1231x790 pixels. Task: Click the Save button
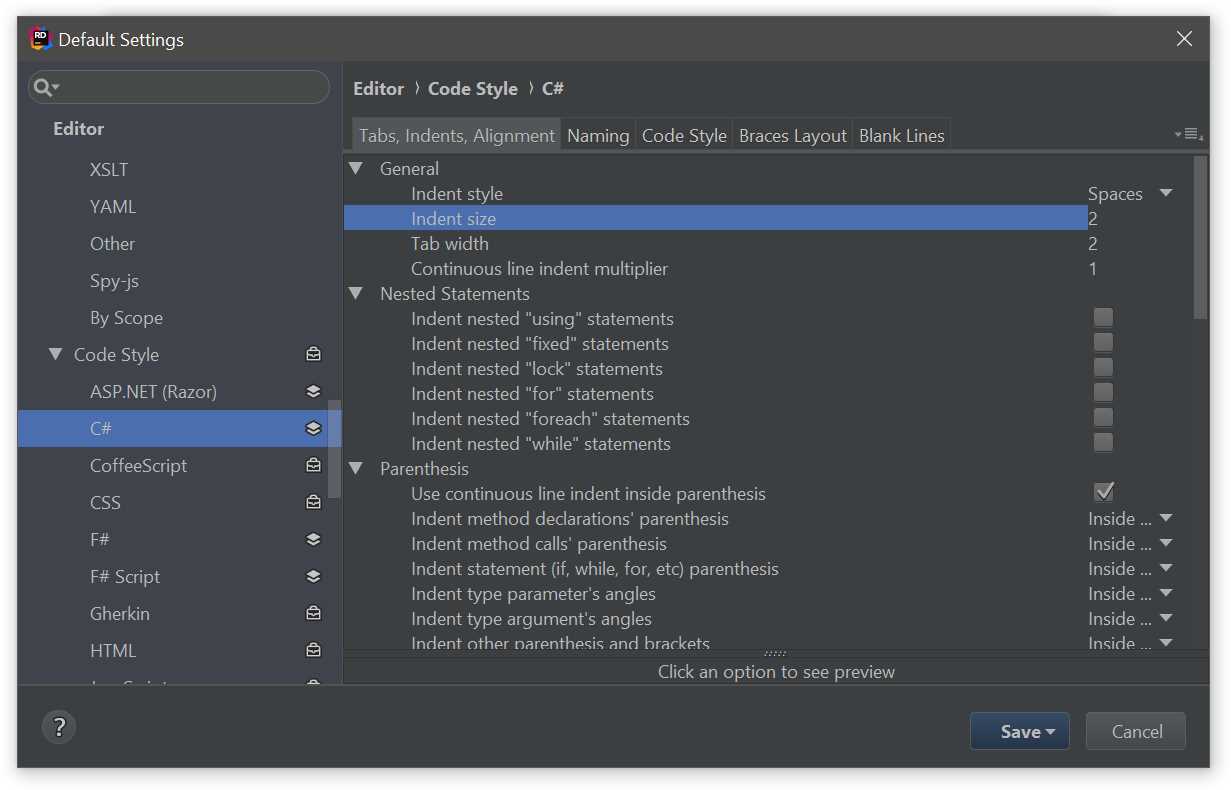click(x=1019, y=731)
